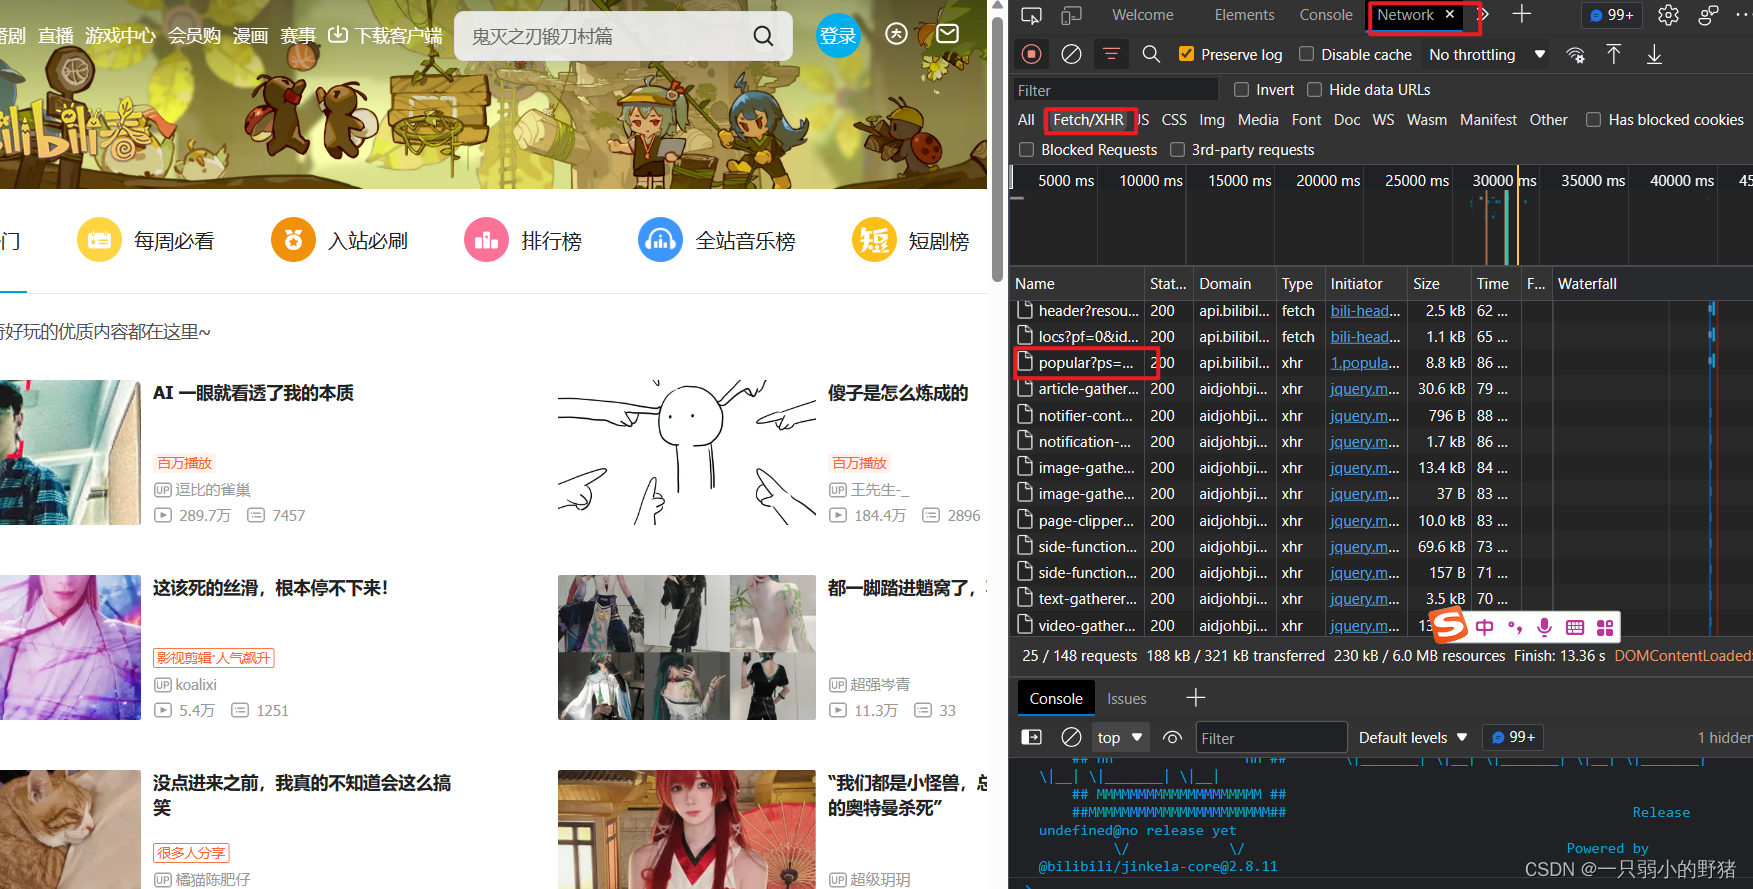The image size is (1753, 889).
Task: Click the 短剧榜 yellow icon
Action: click(x=874, y=240)
